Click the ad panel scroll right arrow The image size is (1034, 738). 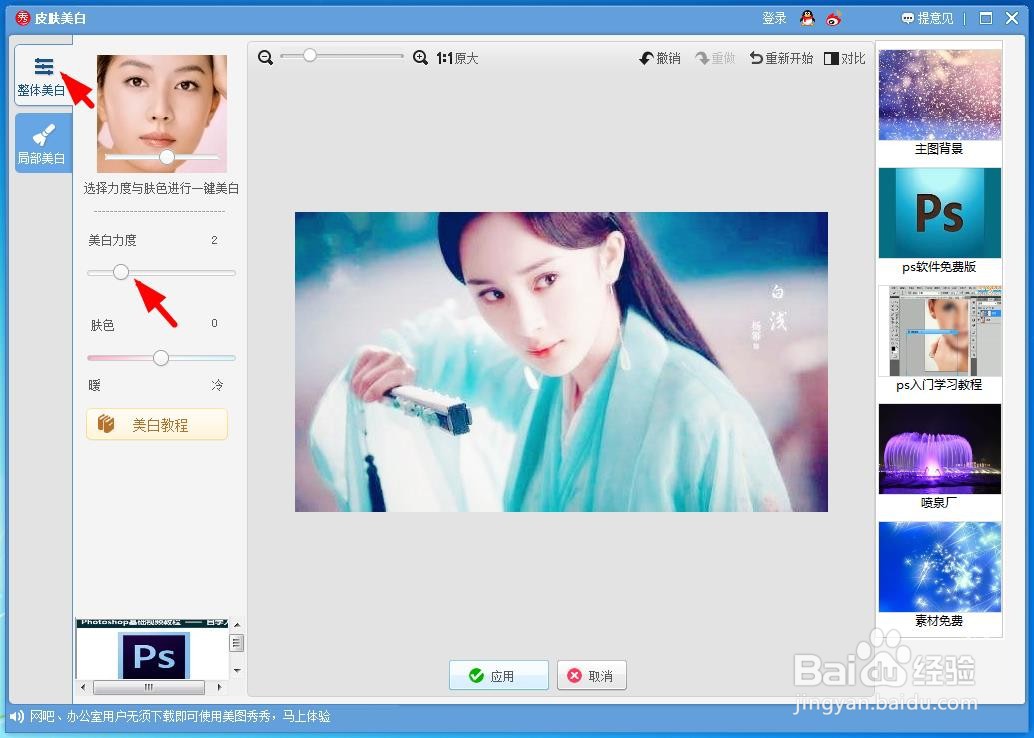point(220,687)
